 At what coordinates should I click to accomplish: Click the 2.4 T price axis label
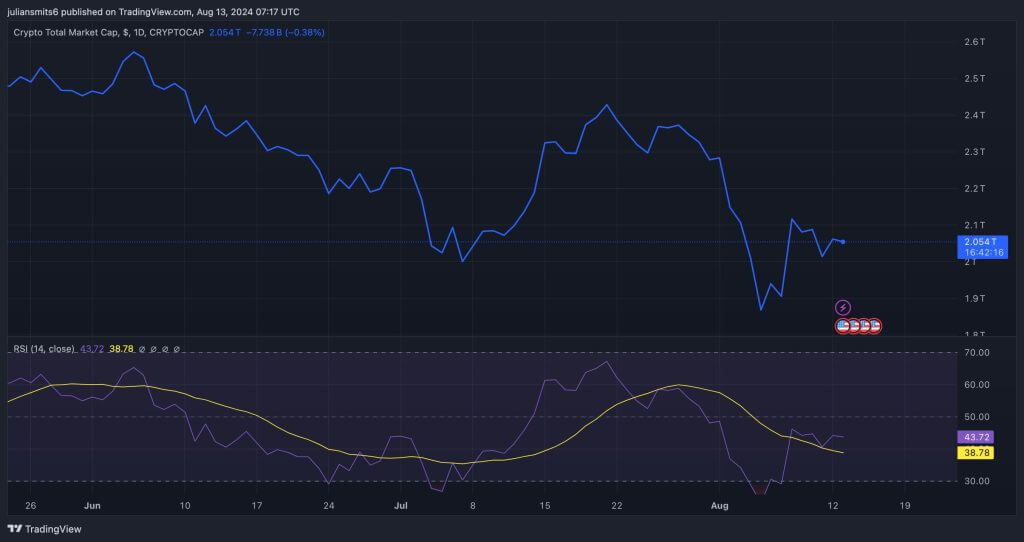[974, 115]
